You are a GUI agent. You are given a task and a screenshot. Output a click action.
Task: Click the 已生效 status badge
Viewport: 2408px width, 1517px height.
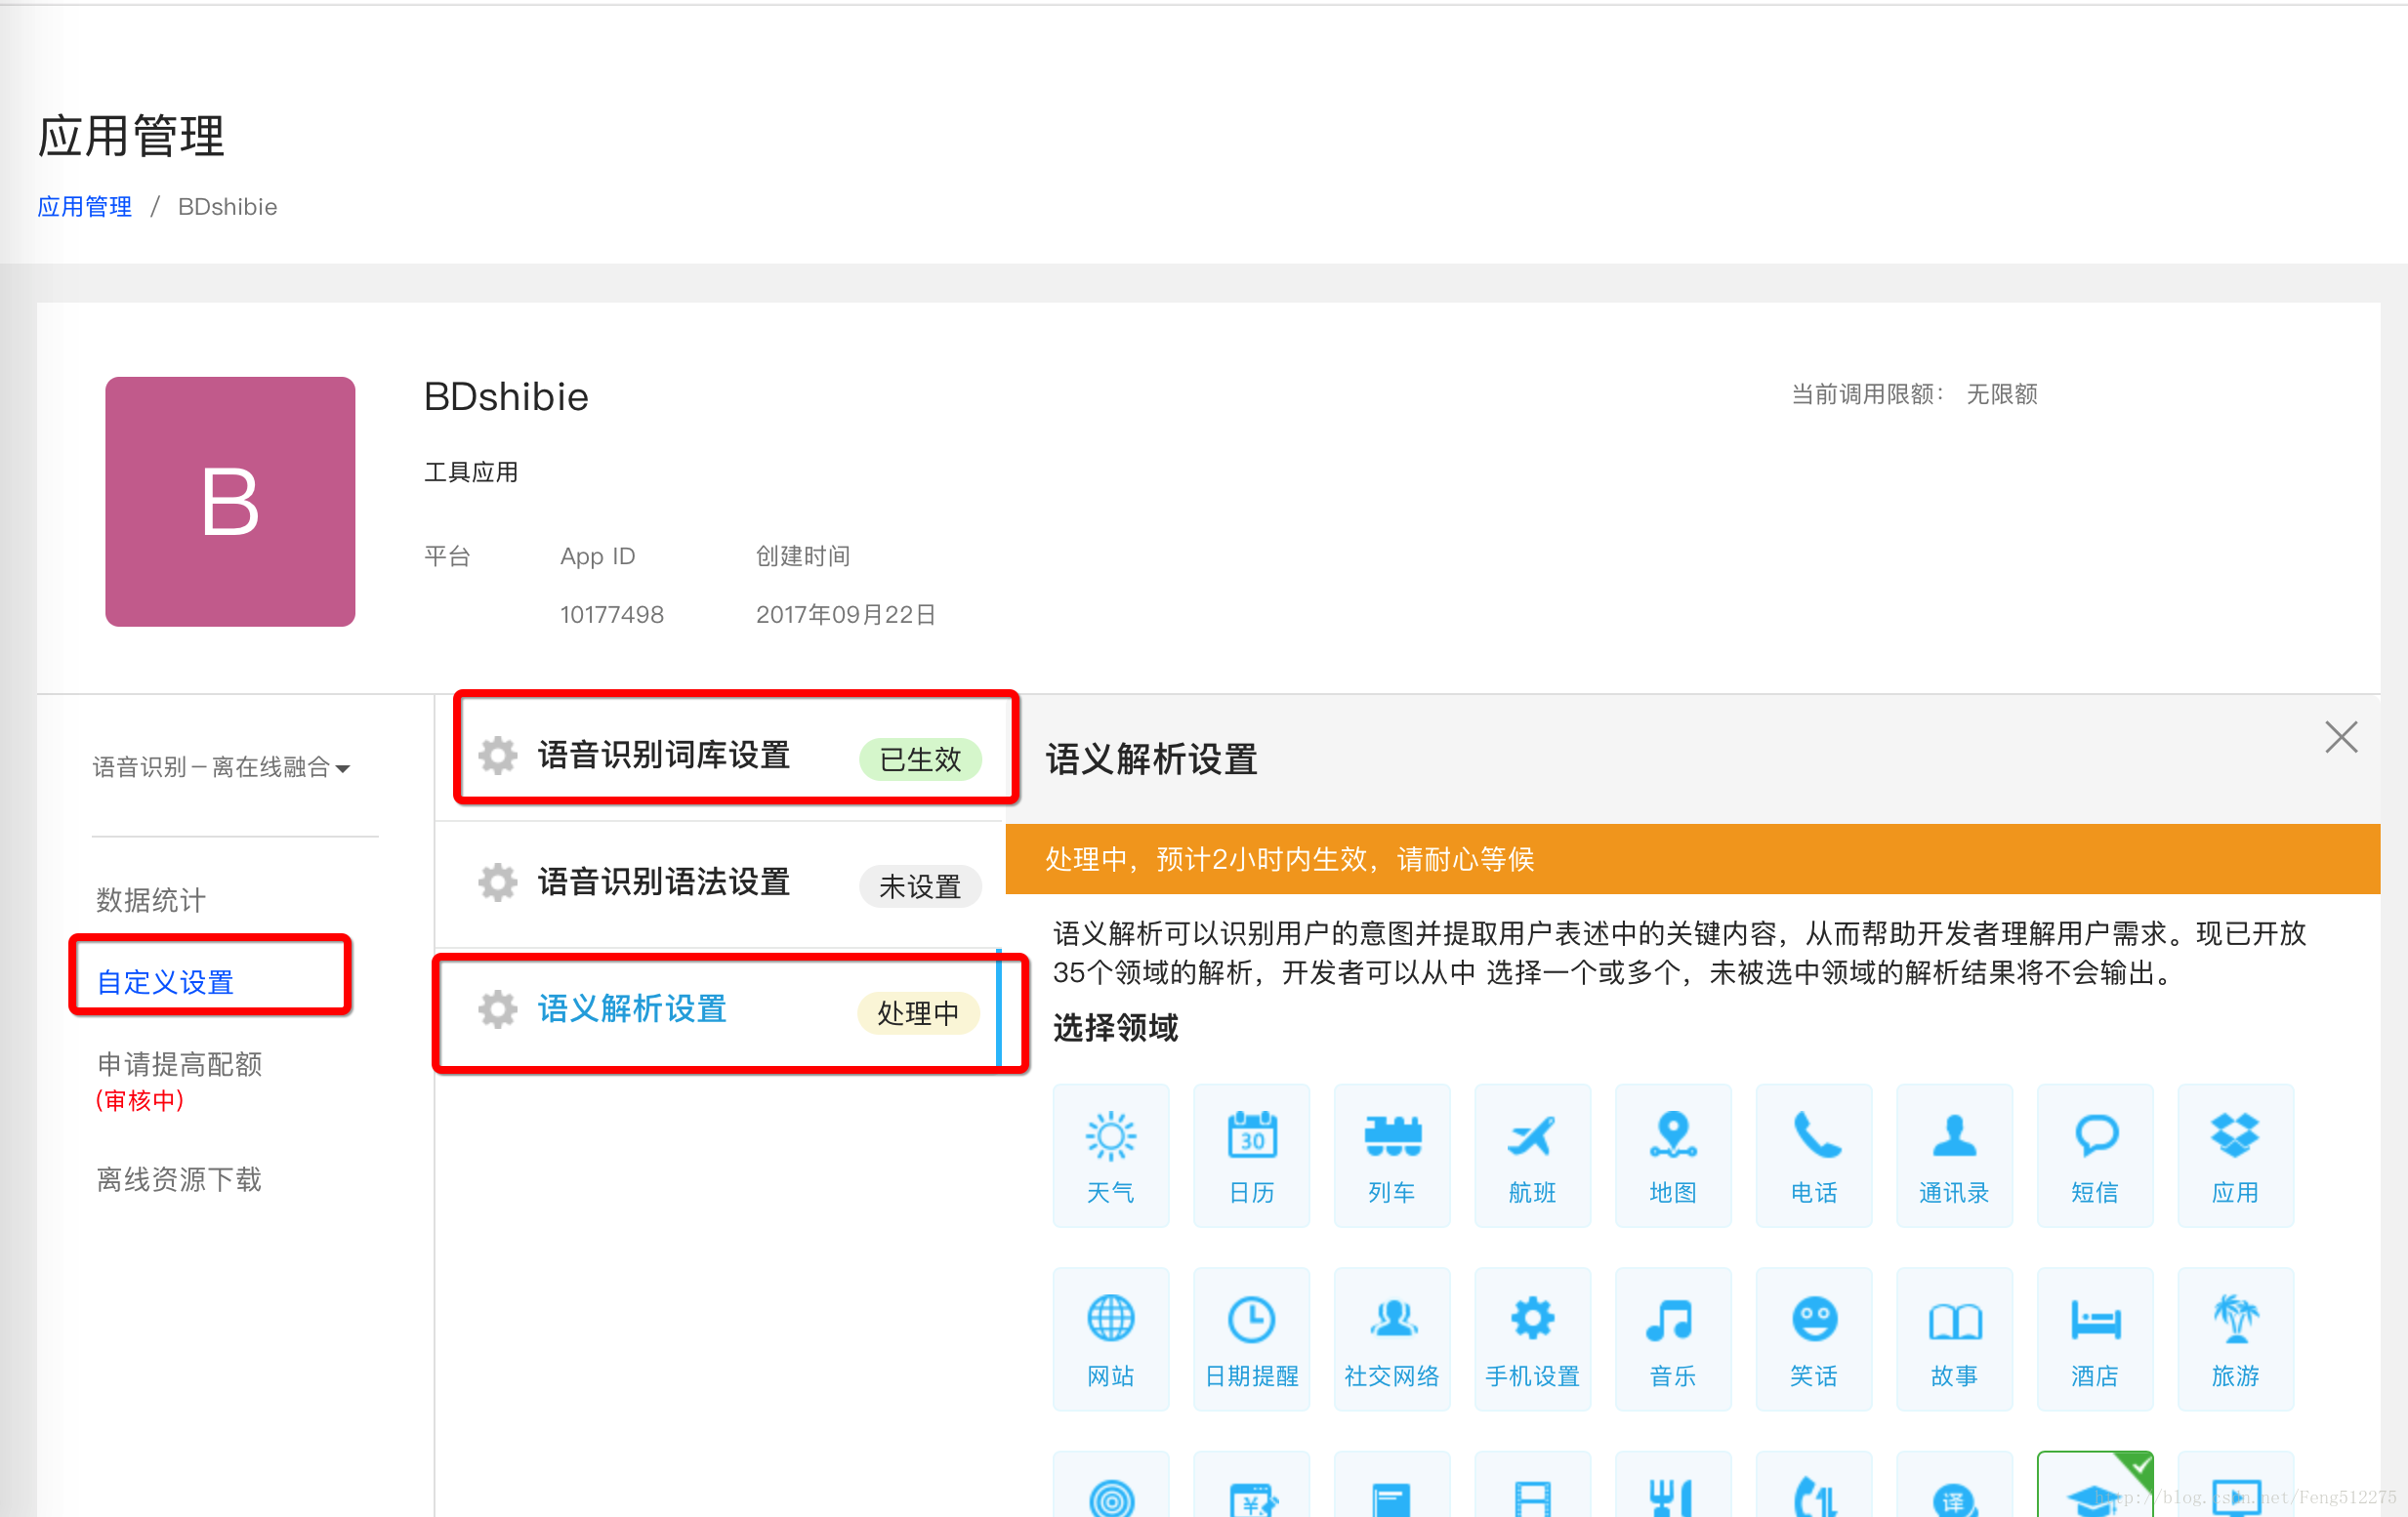coord(920,759)
